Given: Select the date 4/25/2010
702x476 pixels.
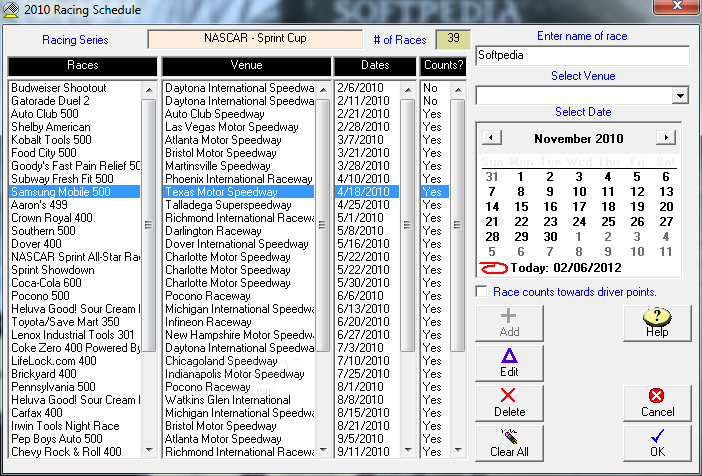Looking at the screenshot, I should [x=367, y=205].
